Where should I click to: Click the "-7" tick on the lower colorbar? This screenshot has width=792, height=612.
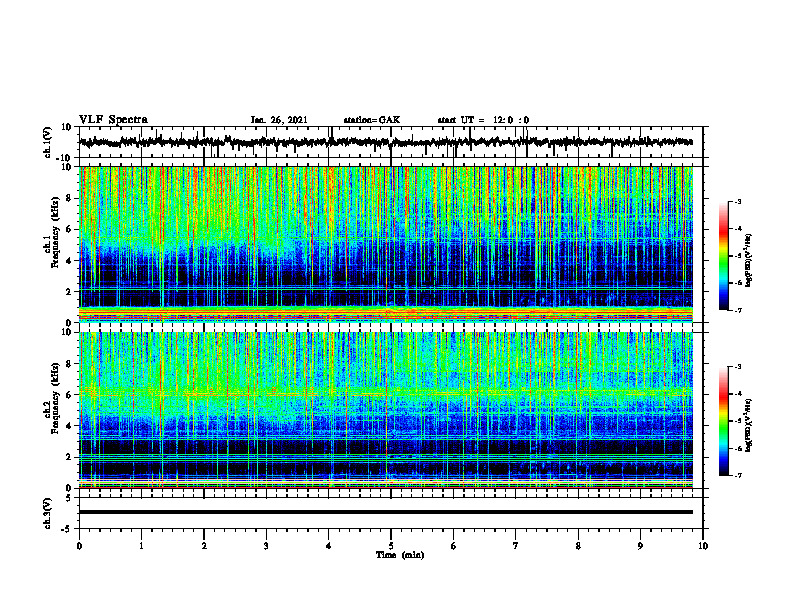click(x=737, y=475)
